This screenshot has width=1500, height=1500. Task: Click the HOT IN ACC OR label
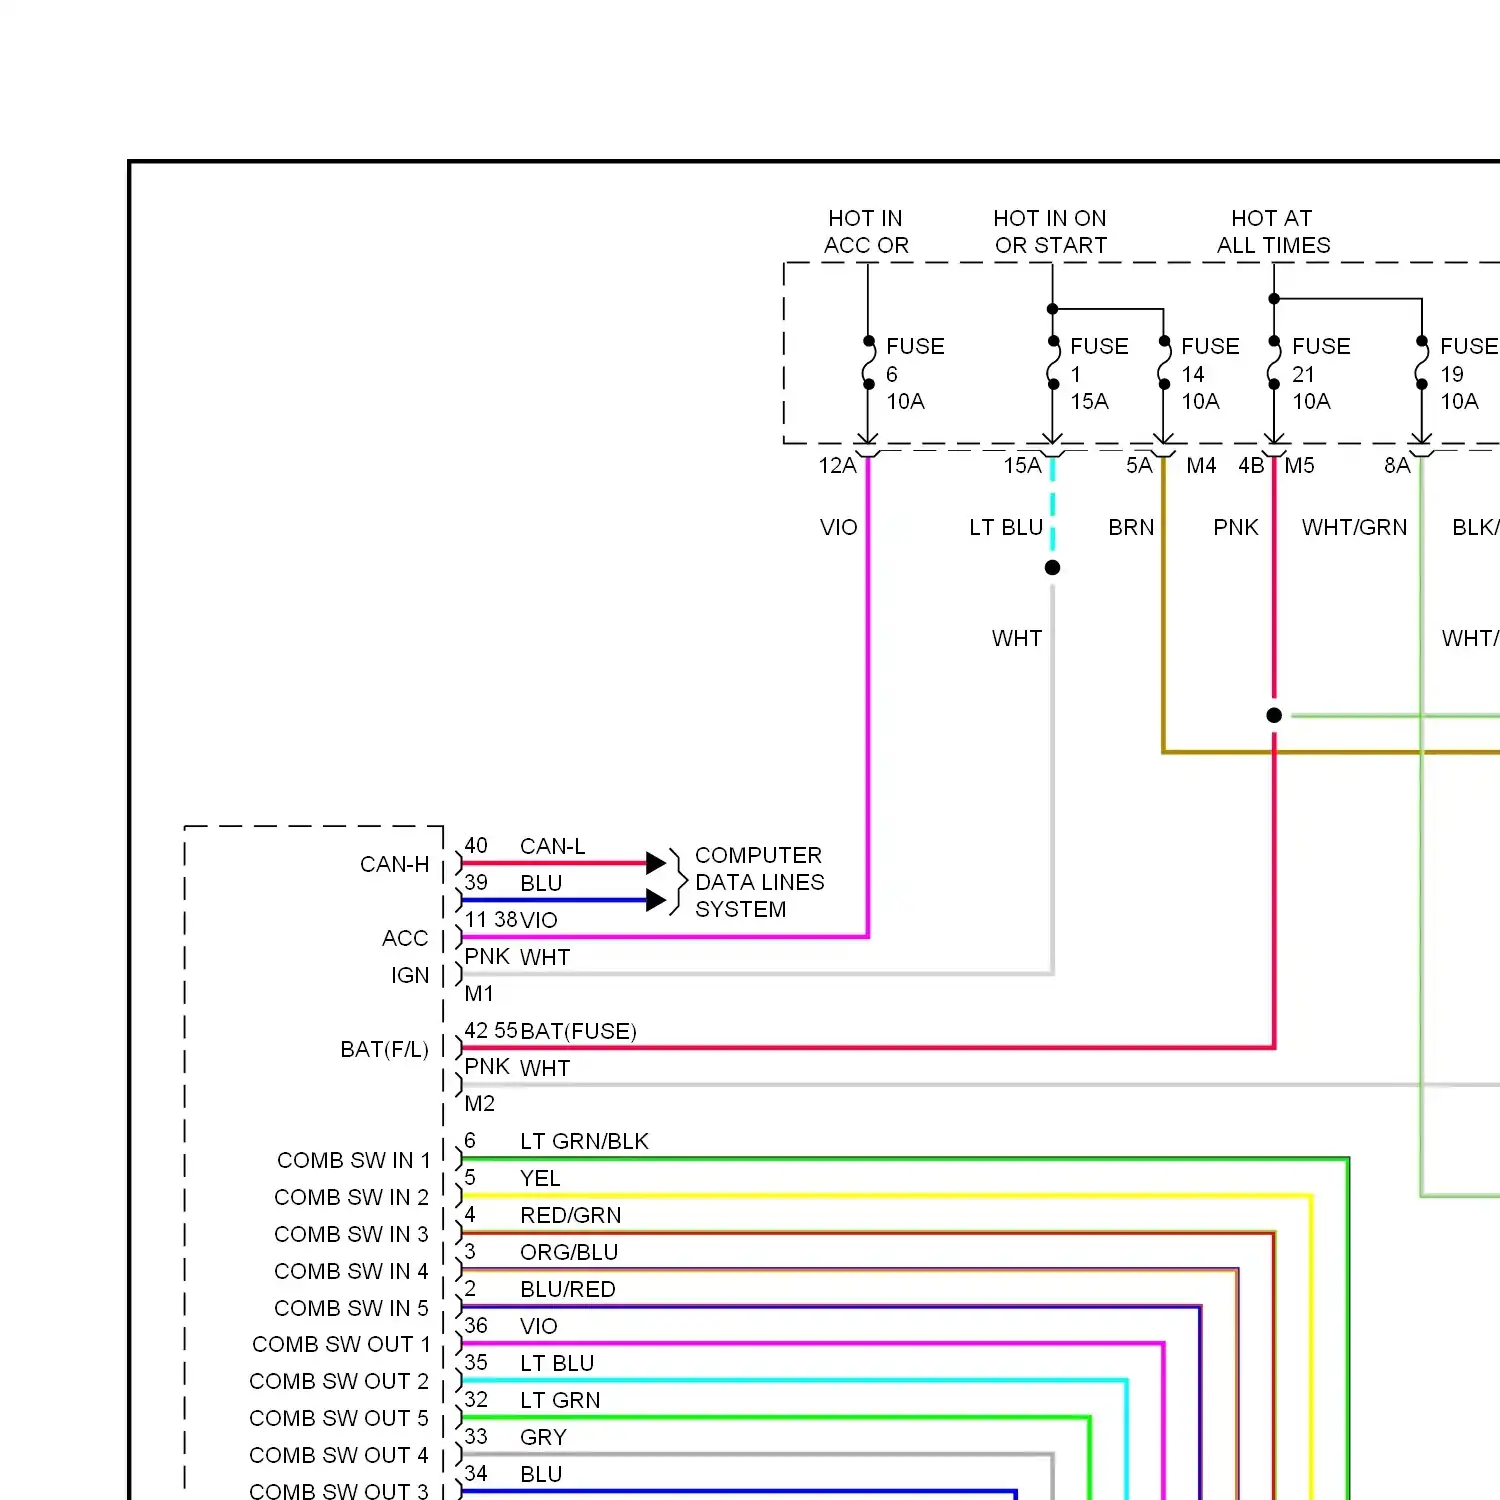pos(866,232)
